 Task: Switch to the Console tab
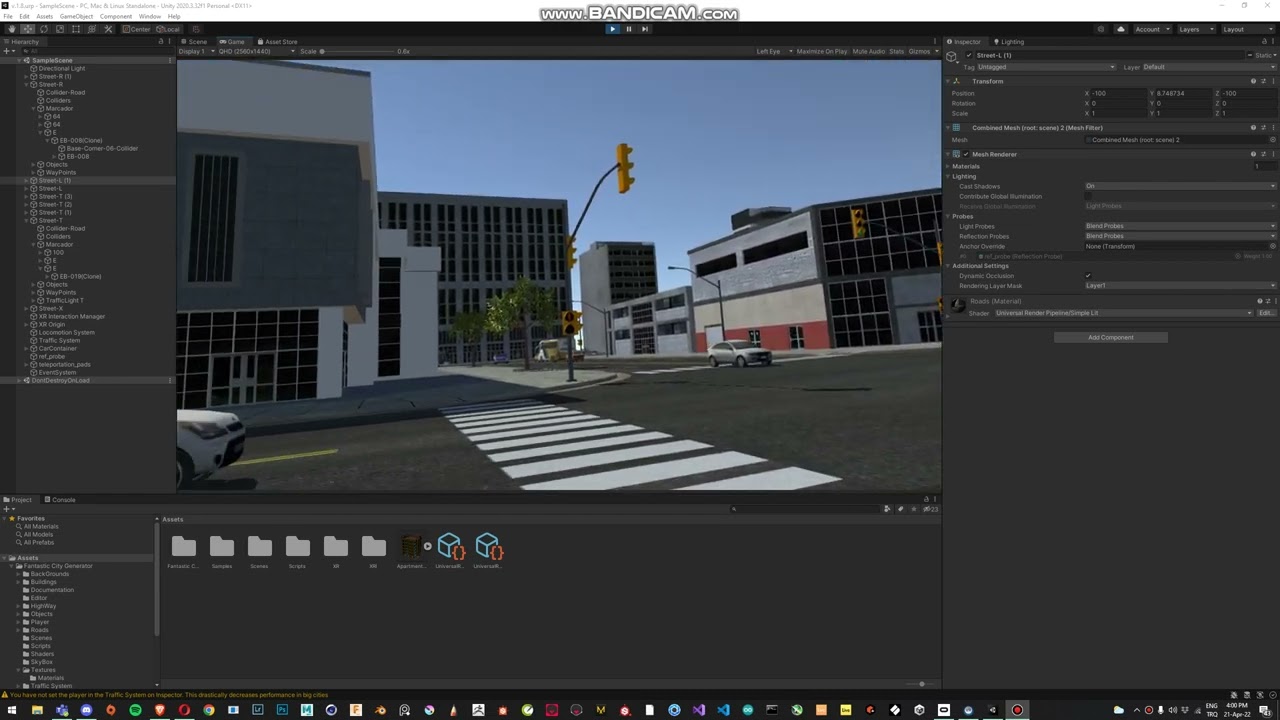(63, 499)
